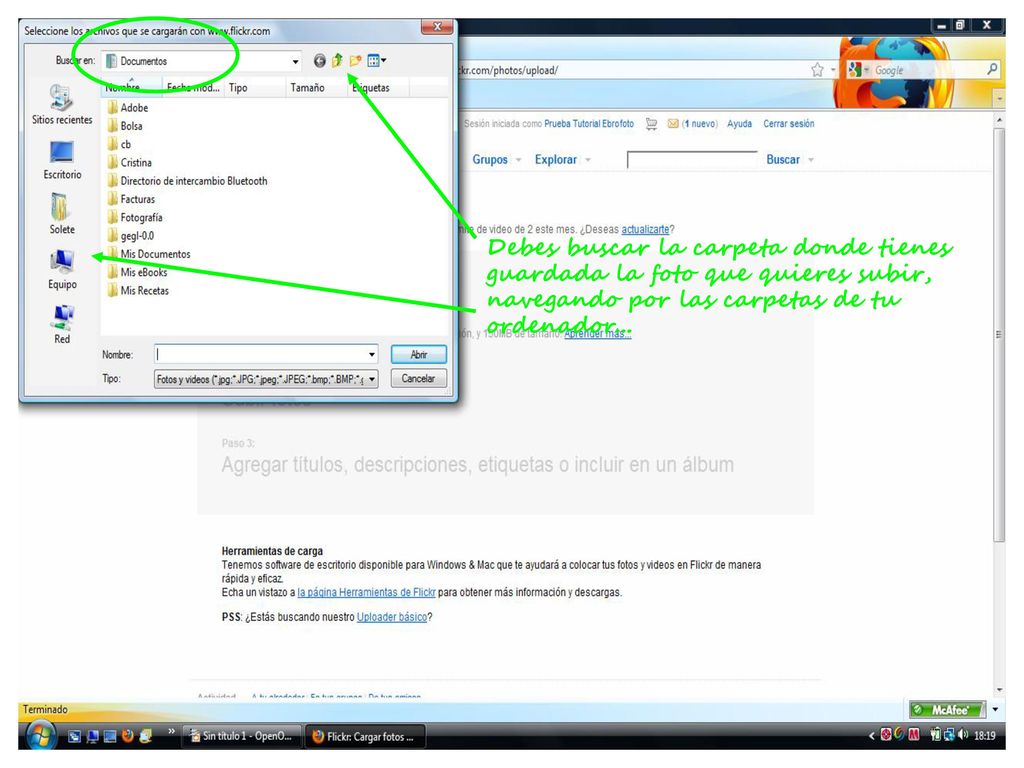This screenshot has width=1024, height=768.
Task: Click the search magnifier icon in Firefox
Action: click(992, 69)
